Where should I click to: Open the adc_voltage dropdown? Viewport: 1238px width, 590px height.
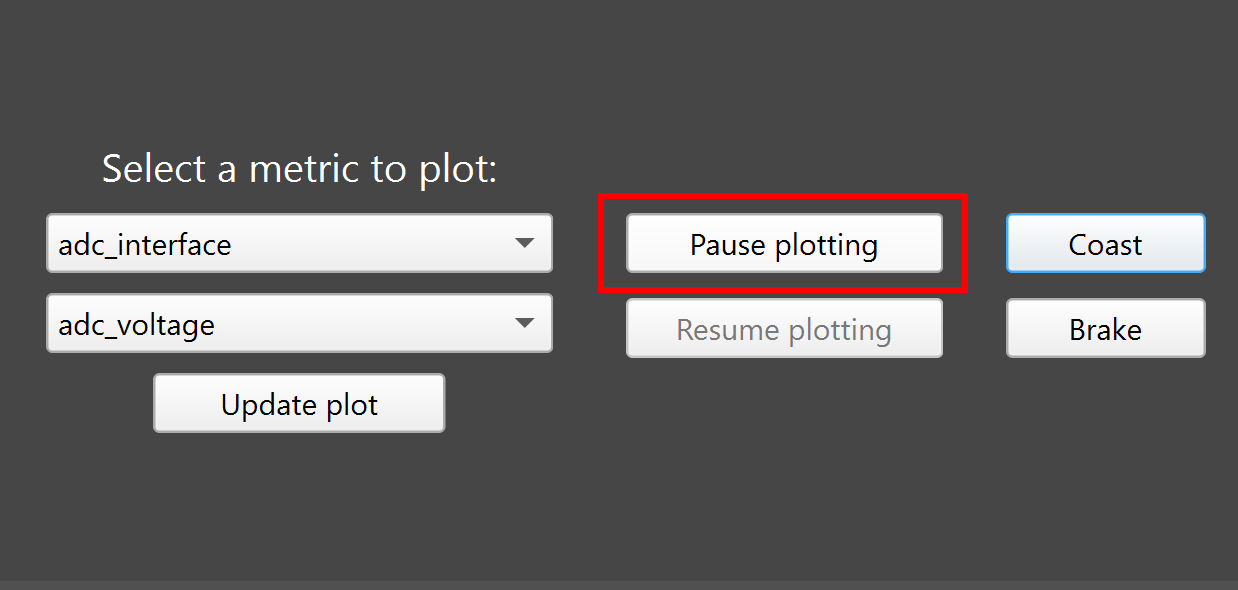[299, 323]
